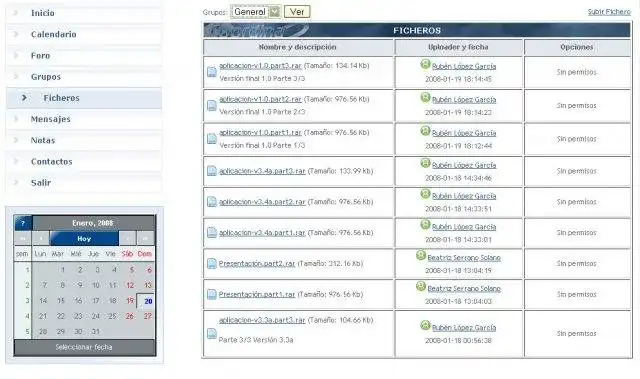Go to next year in calendar

point(145,238)
